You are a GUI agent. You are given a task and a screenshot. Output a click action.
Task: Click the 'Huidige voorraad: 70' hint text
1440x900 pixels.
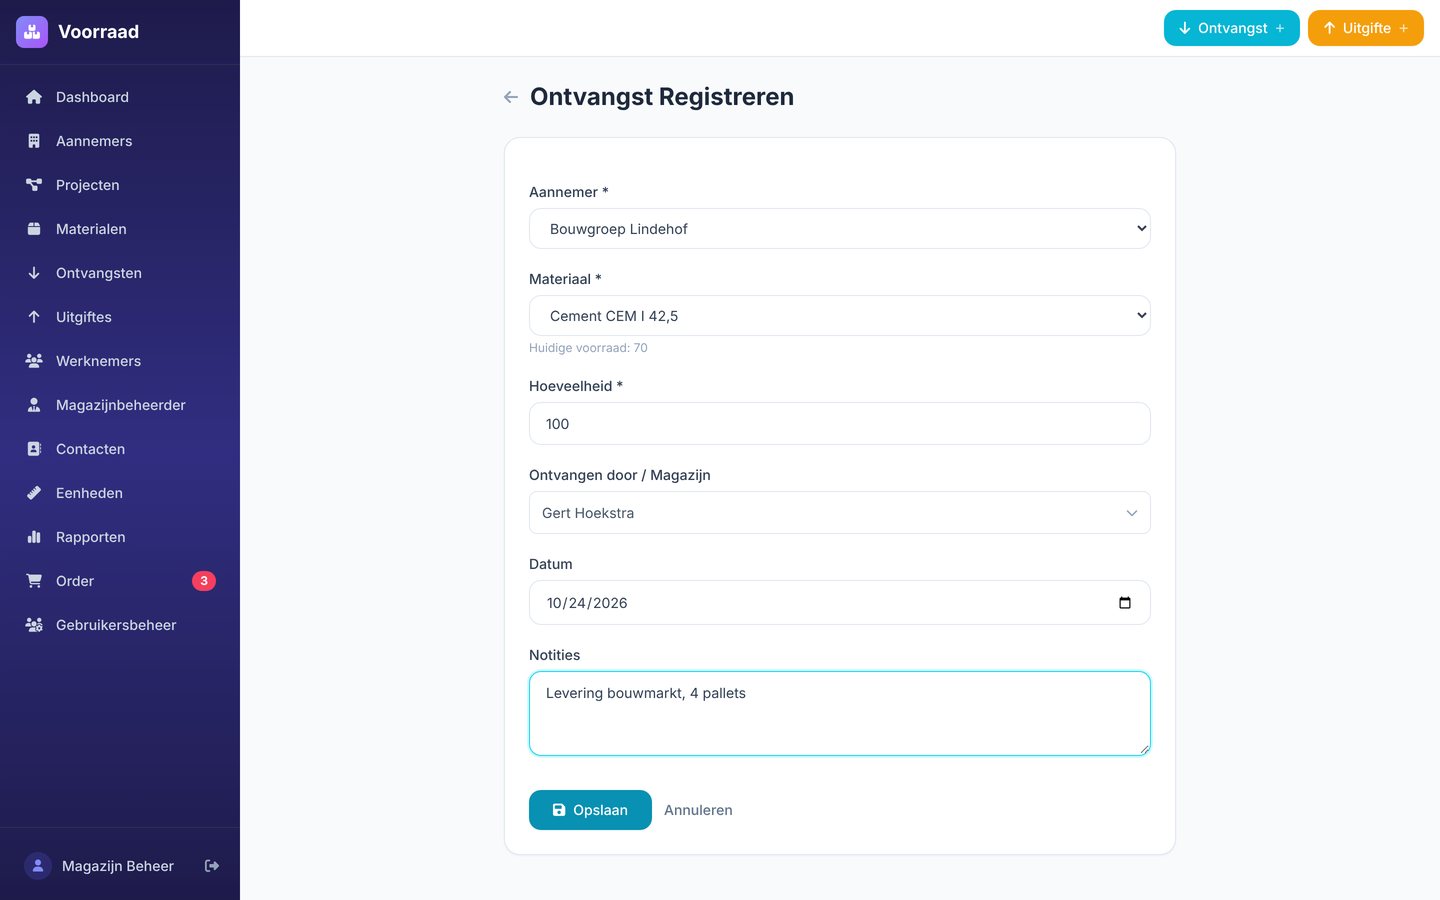click(588, 348)
